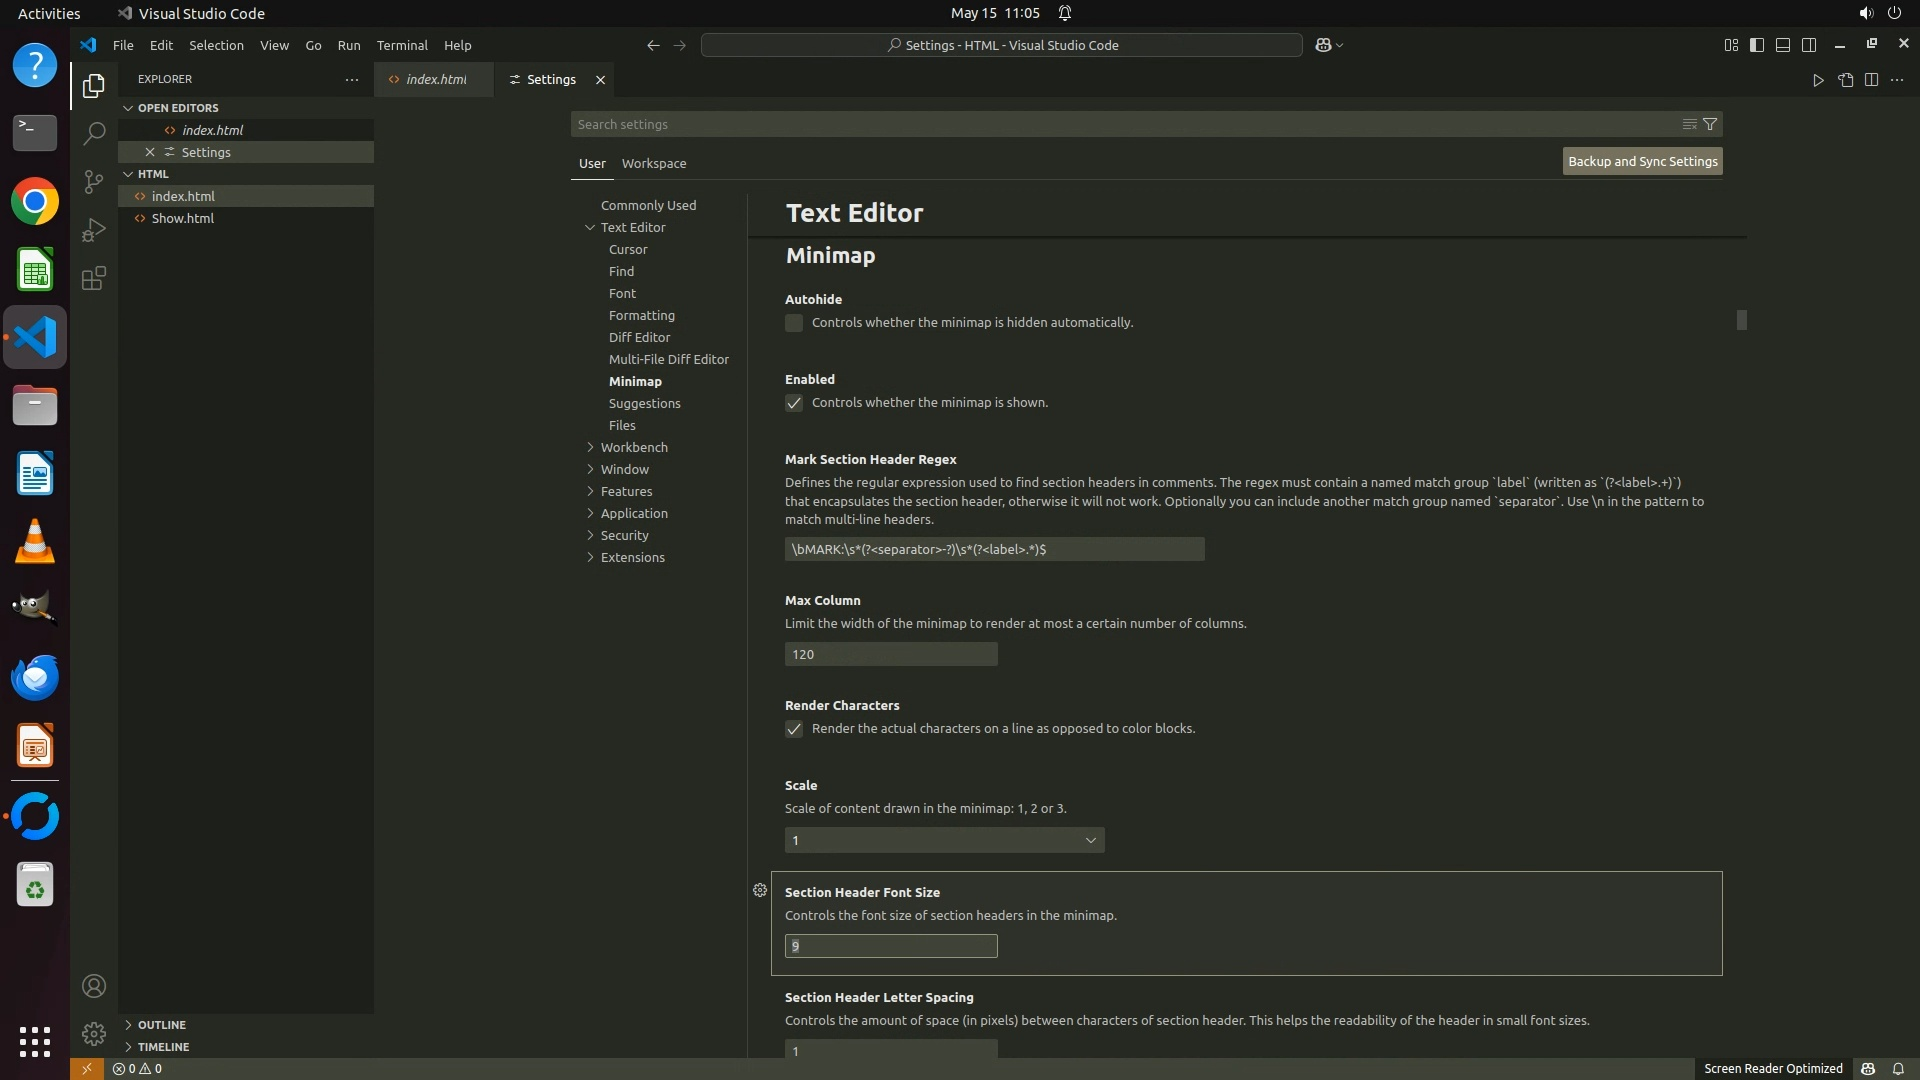Expand the OUTLINE section in Explorer
This screenshot has width=1920, height=1080.
point(161,1025)
